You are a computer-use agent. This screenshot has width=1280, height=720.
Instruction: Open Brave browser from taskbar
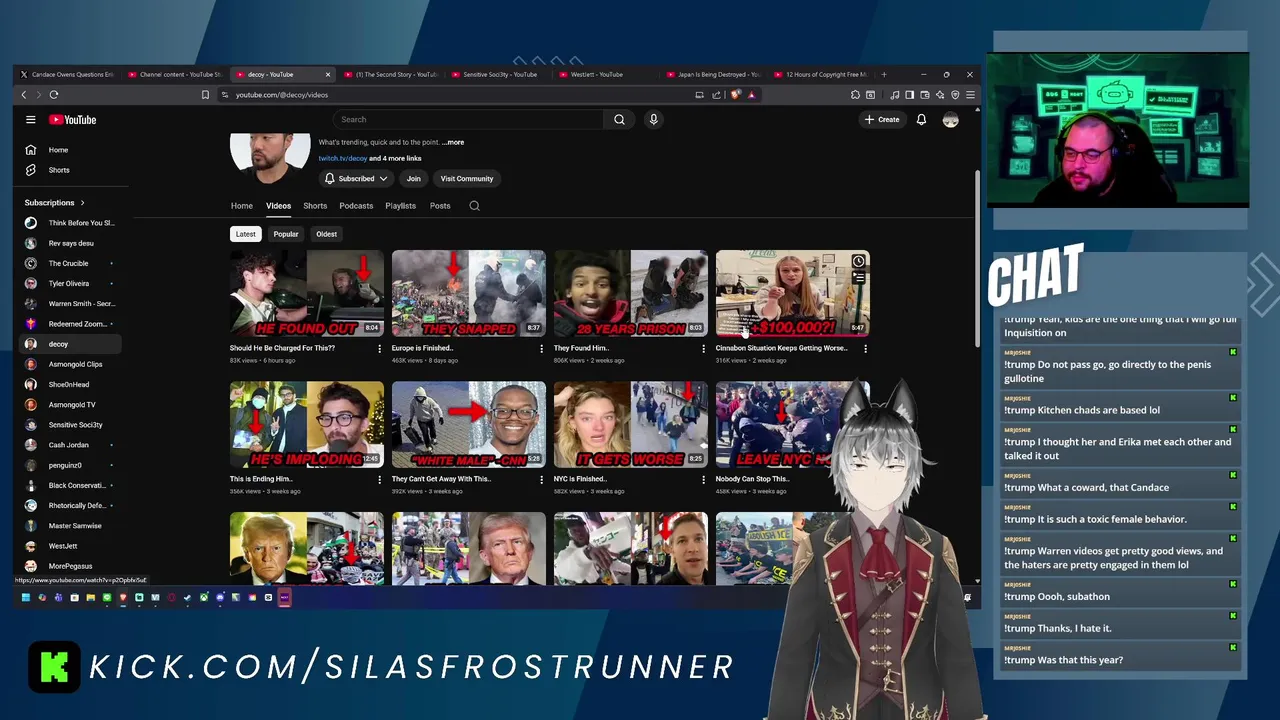(123, 597)
